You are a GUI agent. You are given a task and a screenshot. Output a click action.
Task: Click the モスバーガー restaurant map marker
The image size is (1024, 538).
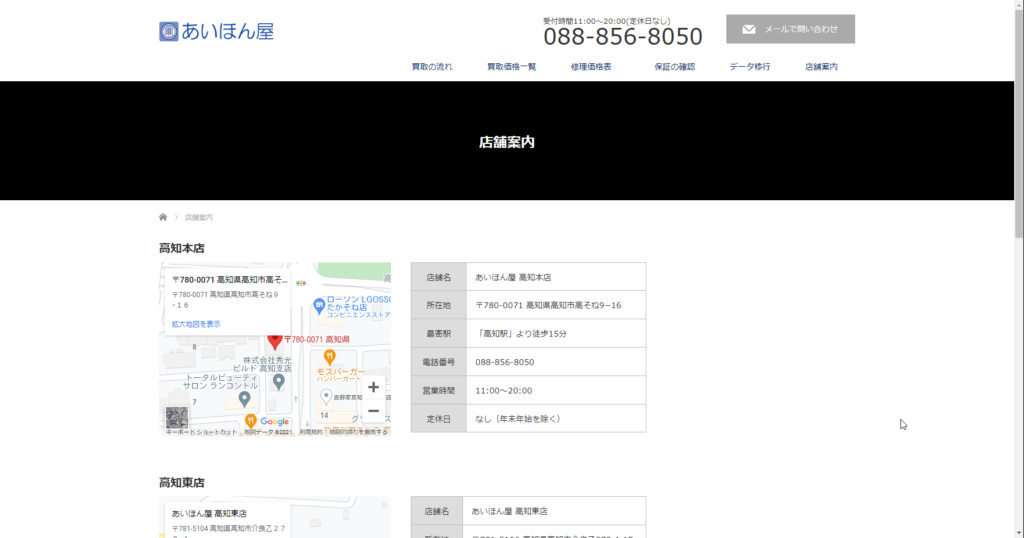(330, 357)
